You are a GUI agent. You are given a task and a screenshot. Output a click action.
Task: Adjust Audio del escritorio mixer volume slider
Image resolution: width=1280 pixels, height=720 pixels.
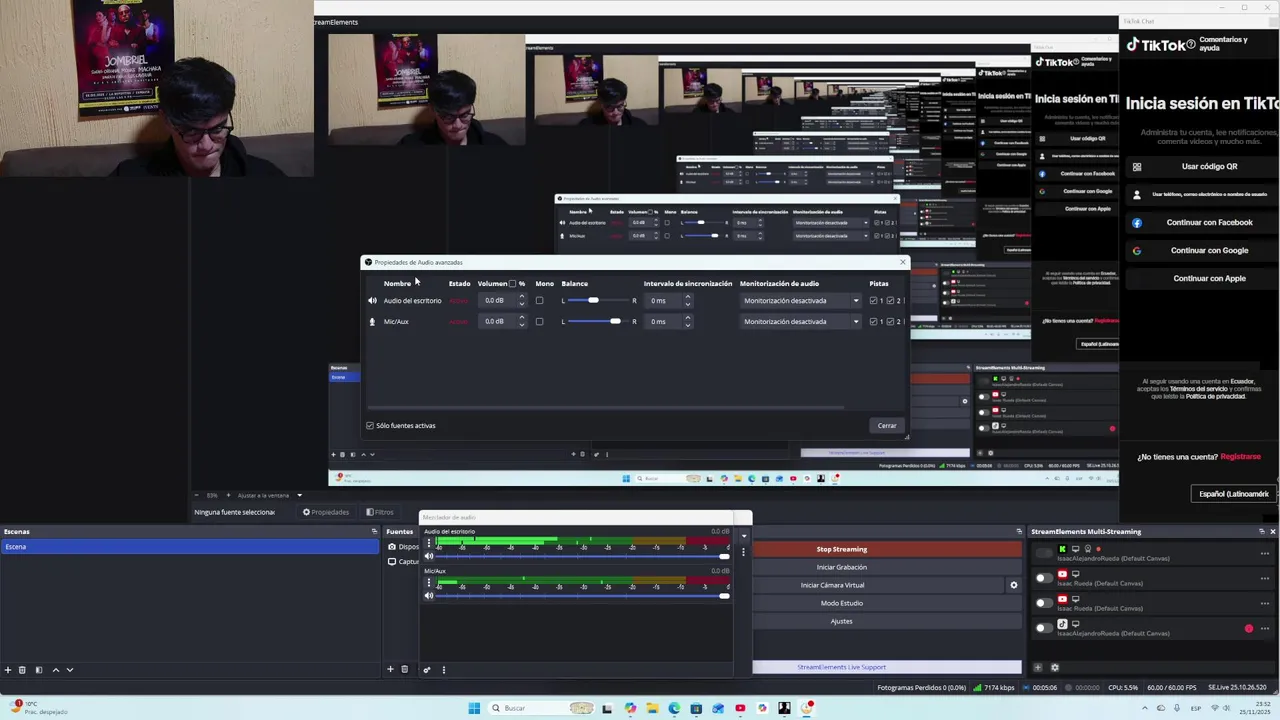click(x=583, y=556)
